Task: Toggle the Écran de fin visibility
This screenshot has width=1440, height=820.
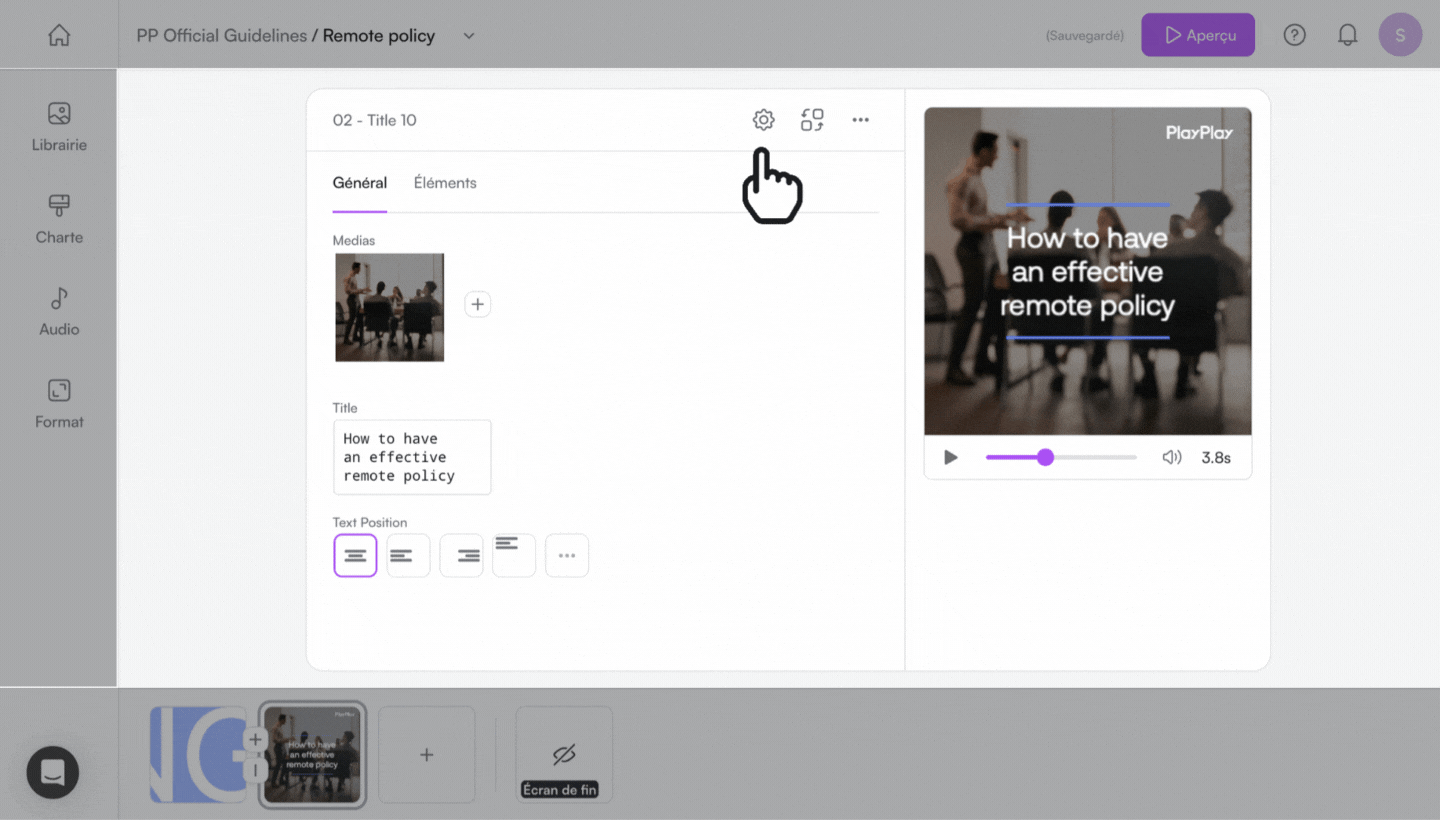Action: click(x=564, y=755)
